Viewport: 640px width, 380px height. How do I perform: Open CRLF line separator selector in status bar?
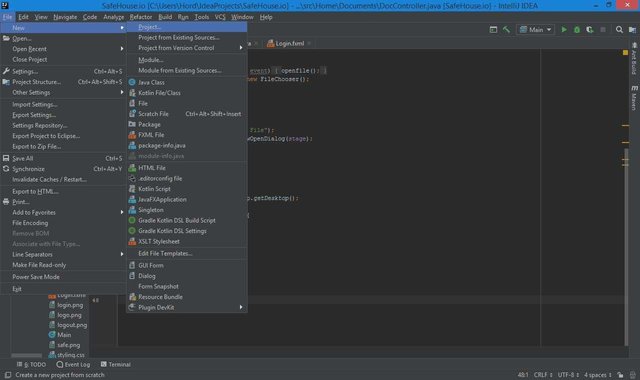coord(543,375)
